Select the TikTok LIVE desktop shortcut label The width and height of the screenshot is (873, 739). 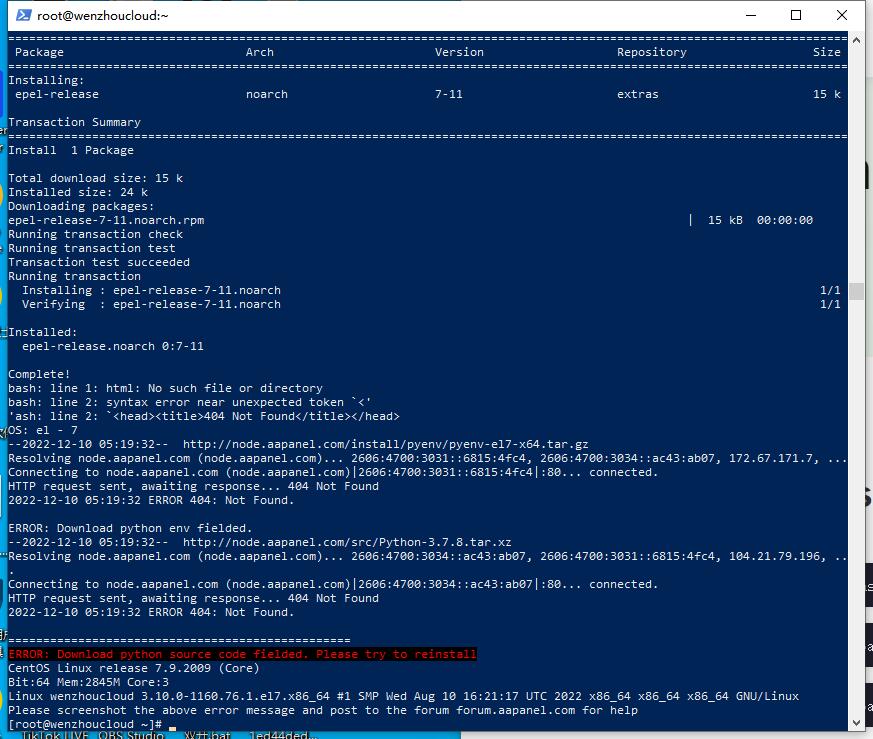pyautogui.click(x=55, y=735)
